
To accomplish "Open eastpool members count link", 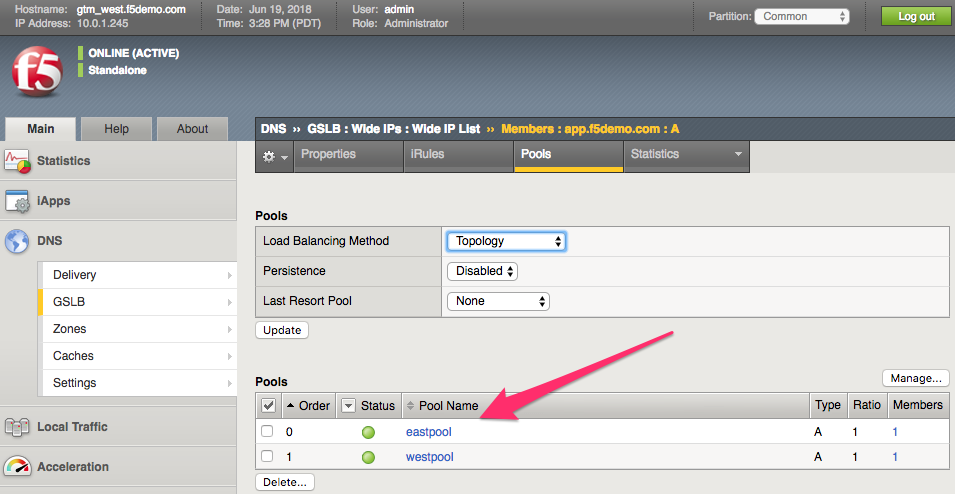I will click(895, 432).
